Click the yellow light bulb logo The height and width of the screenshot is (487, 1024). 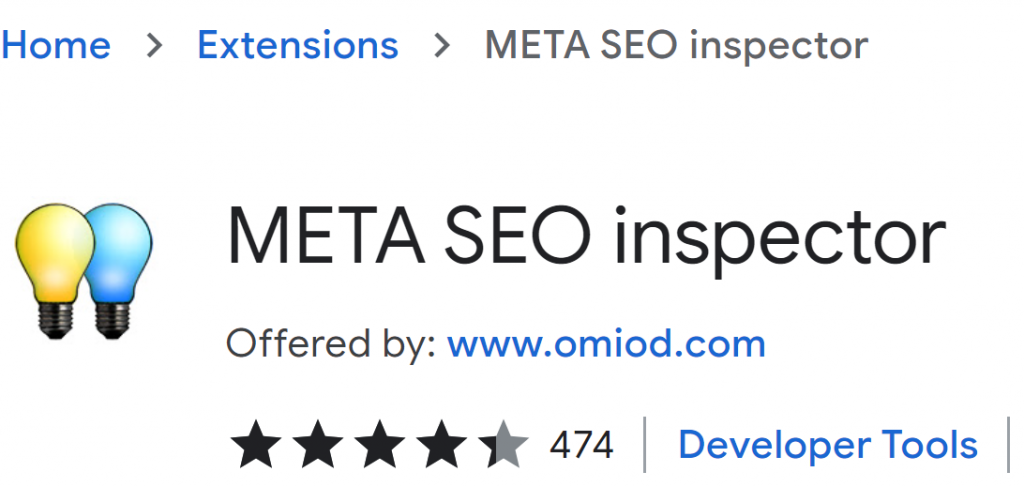[55, 270]
